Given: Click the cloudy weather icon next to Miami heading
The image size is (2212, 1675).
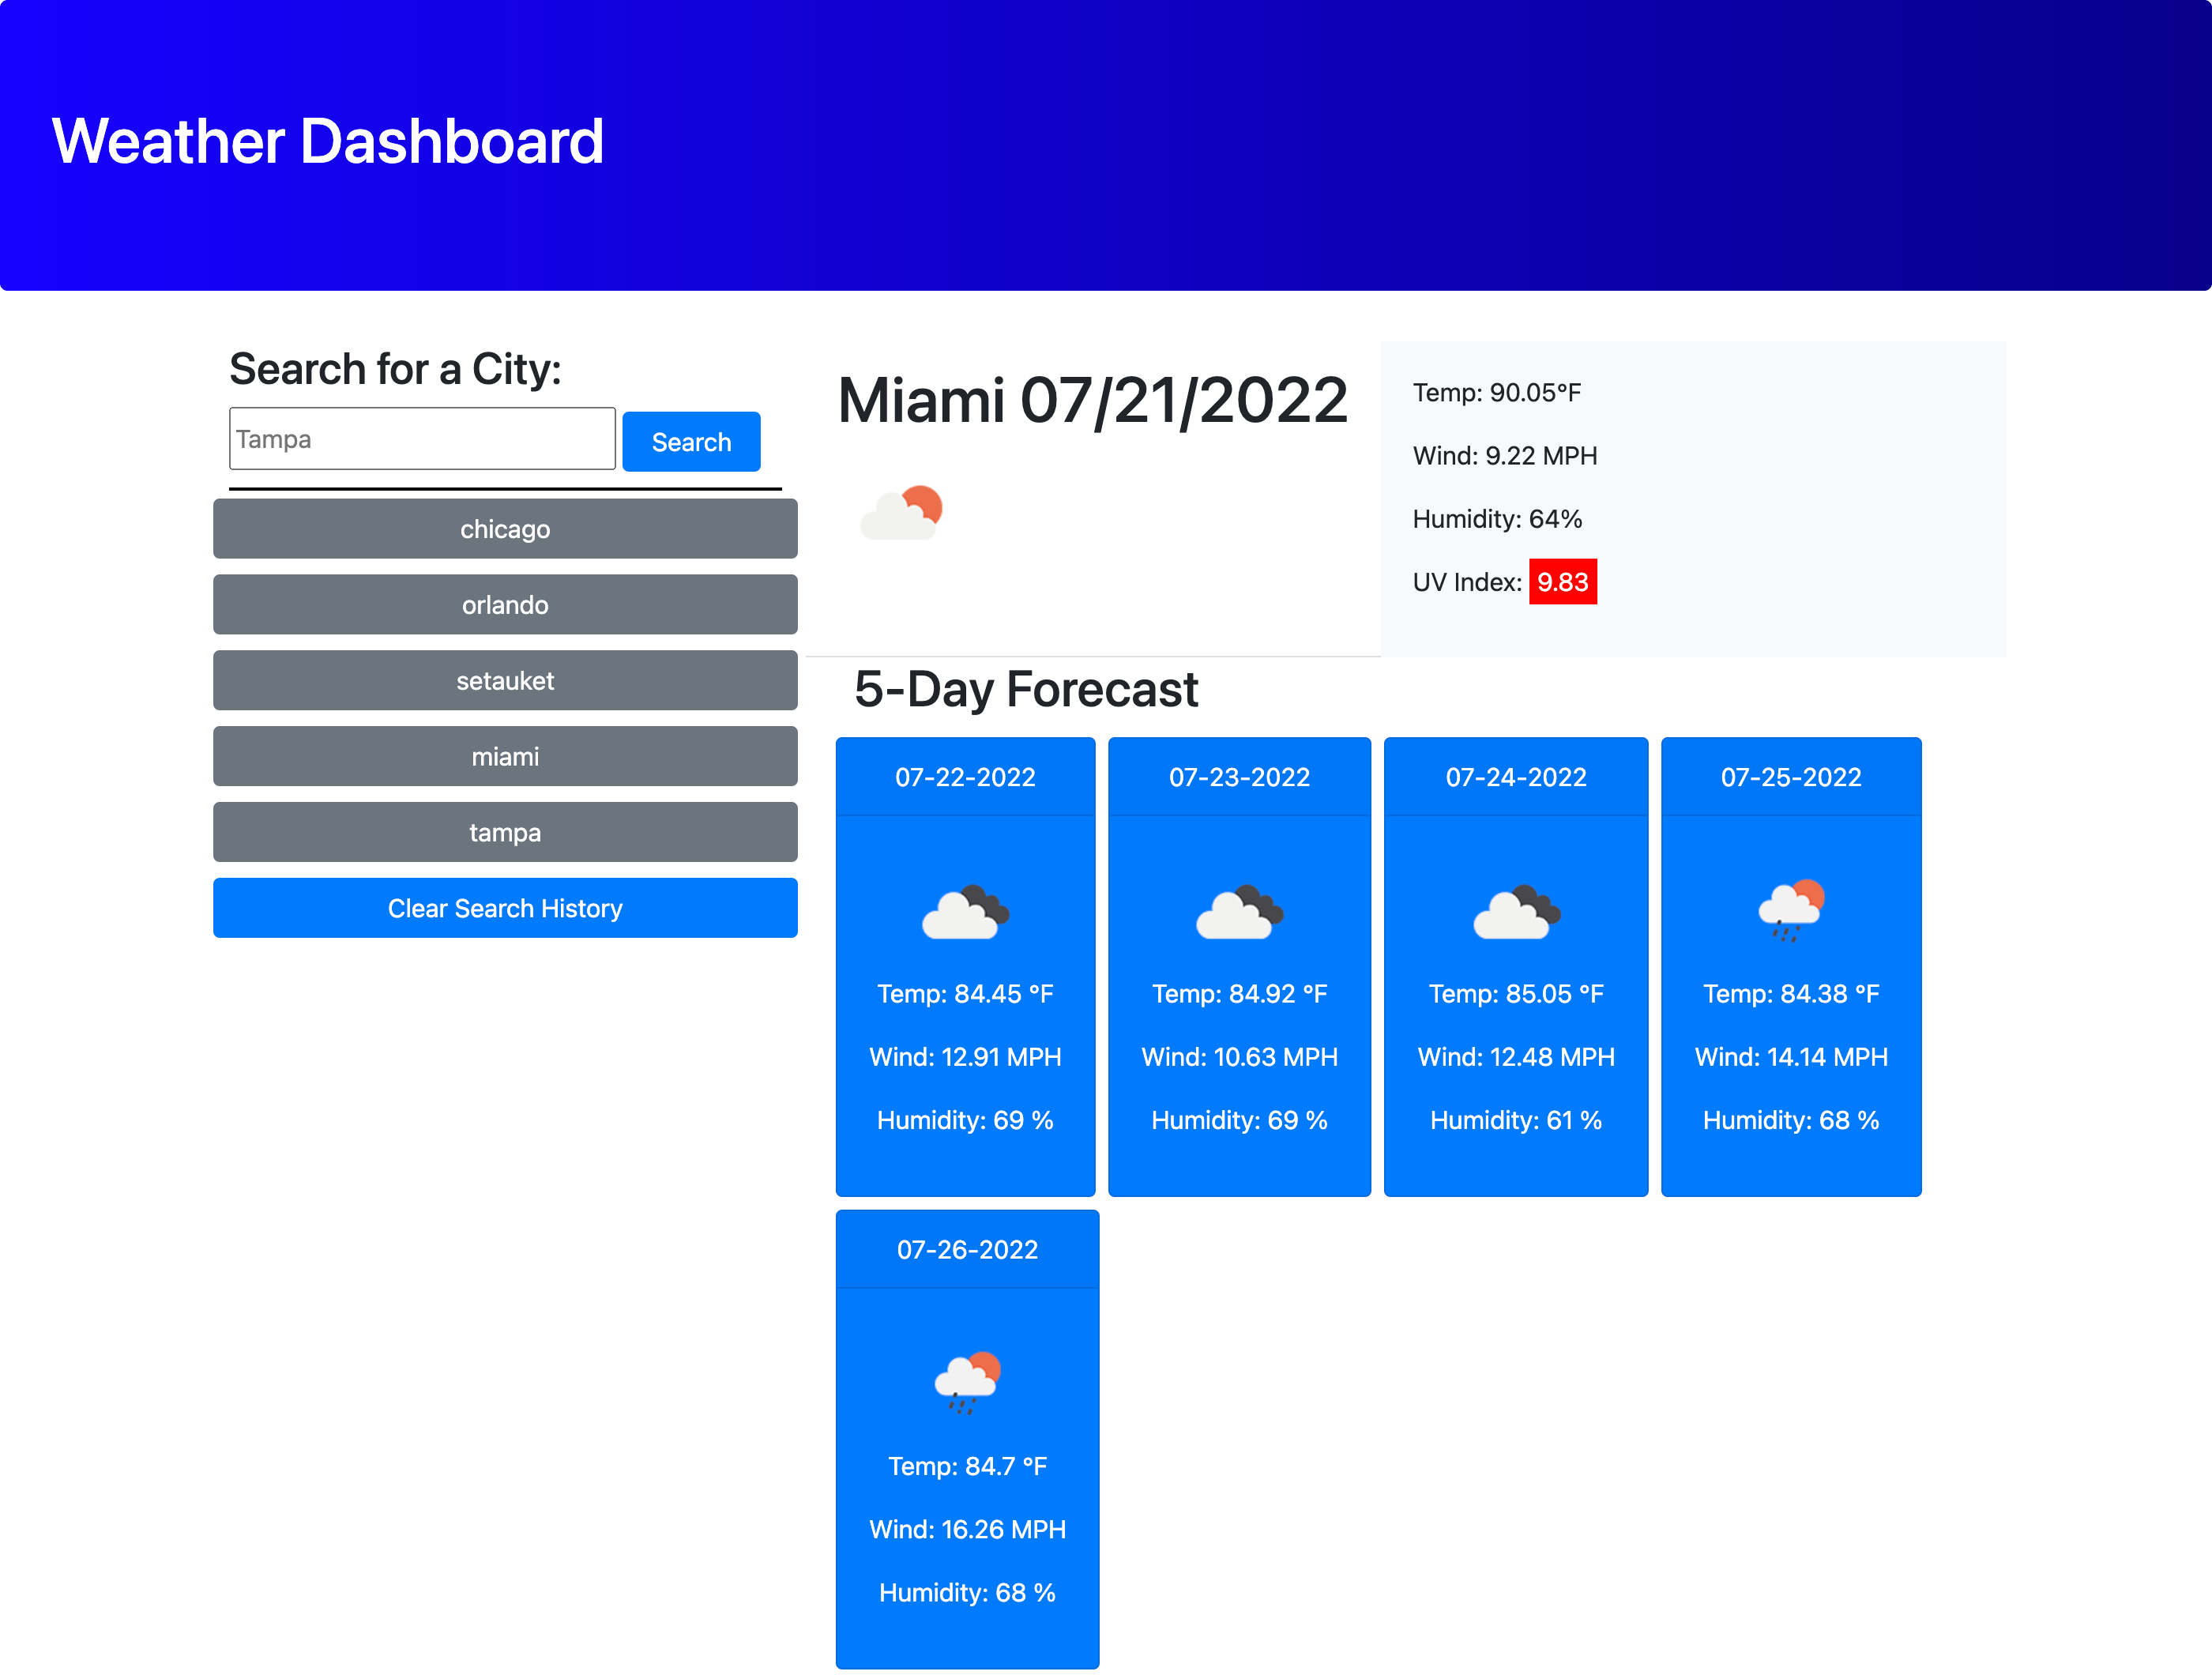Looking at the screenshot, I should pyautogui.click(x=901, y=512).
